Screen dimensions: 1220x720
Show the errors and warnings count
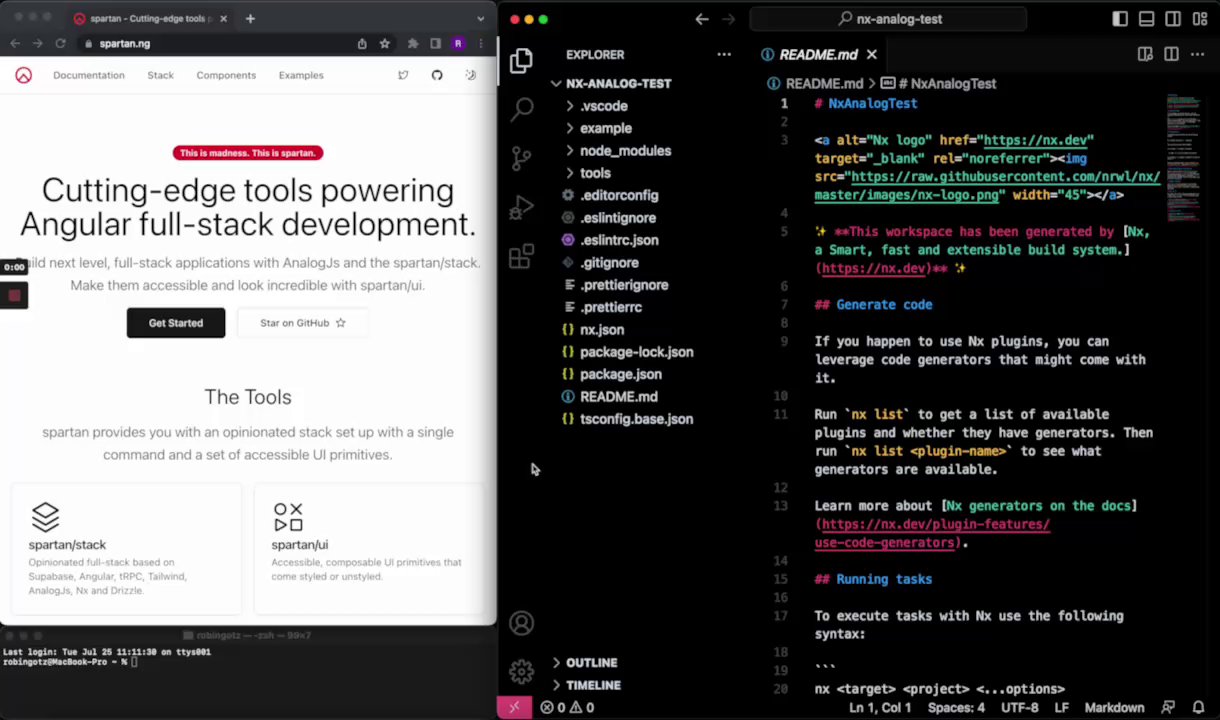(568, 707)
